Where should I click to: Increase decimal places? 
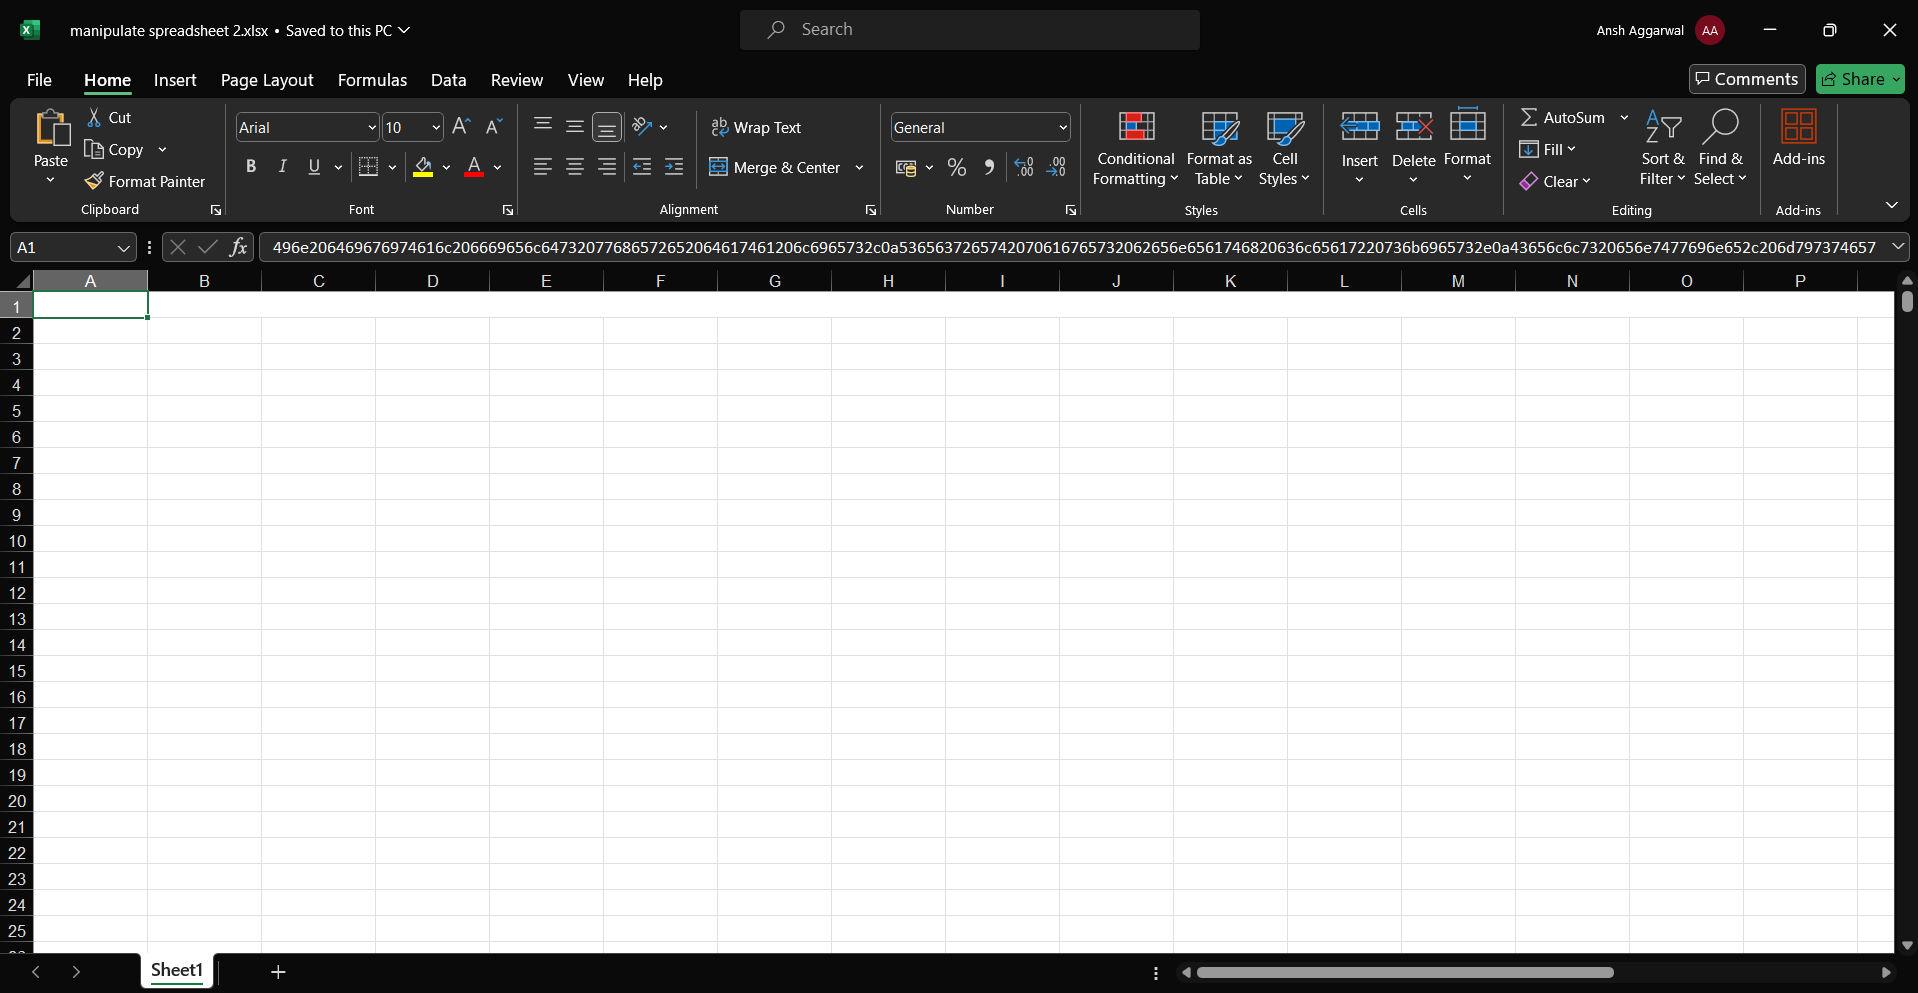tap(1024, 167)
